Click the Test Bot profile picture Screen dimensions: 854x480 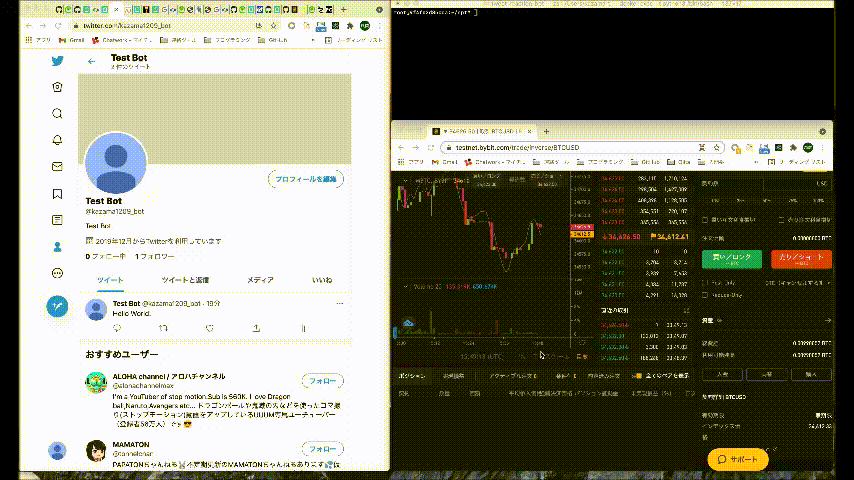point(115,162)
